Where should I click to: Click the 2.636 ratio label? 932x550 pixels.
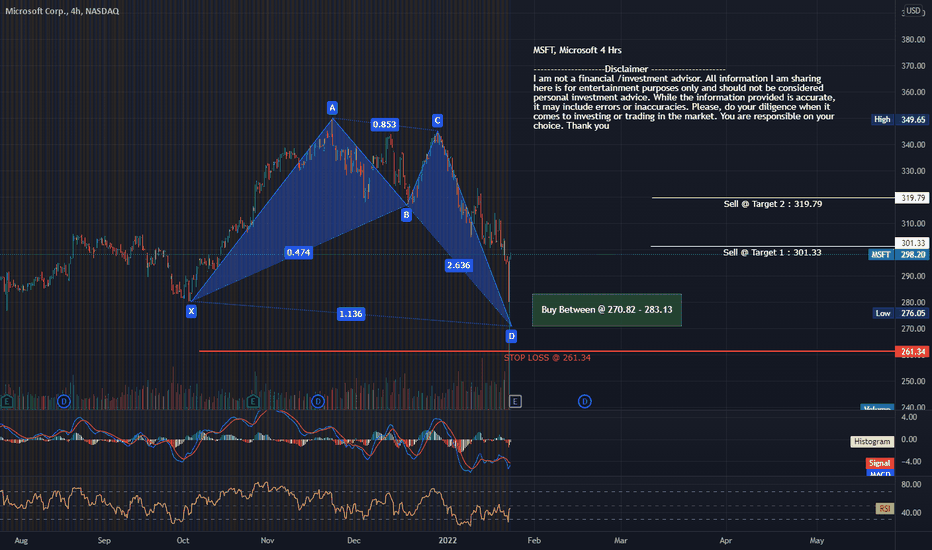point(458,265)
